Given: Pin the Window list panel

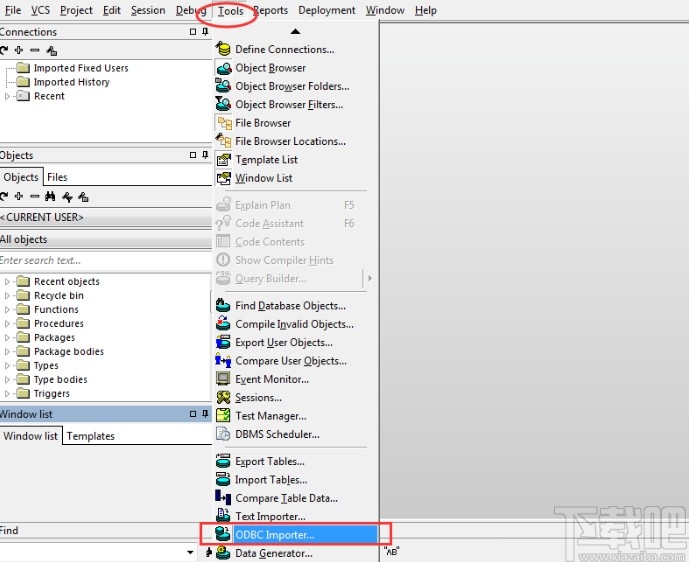Looking at the screenshot, I should pos(205,414).
